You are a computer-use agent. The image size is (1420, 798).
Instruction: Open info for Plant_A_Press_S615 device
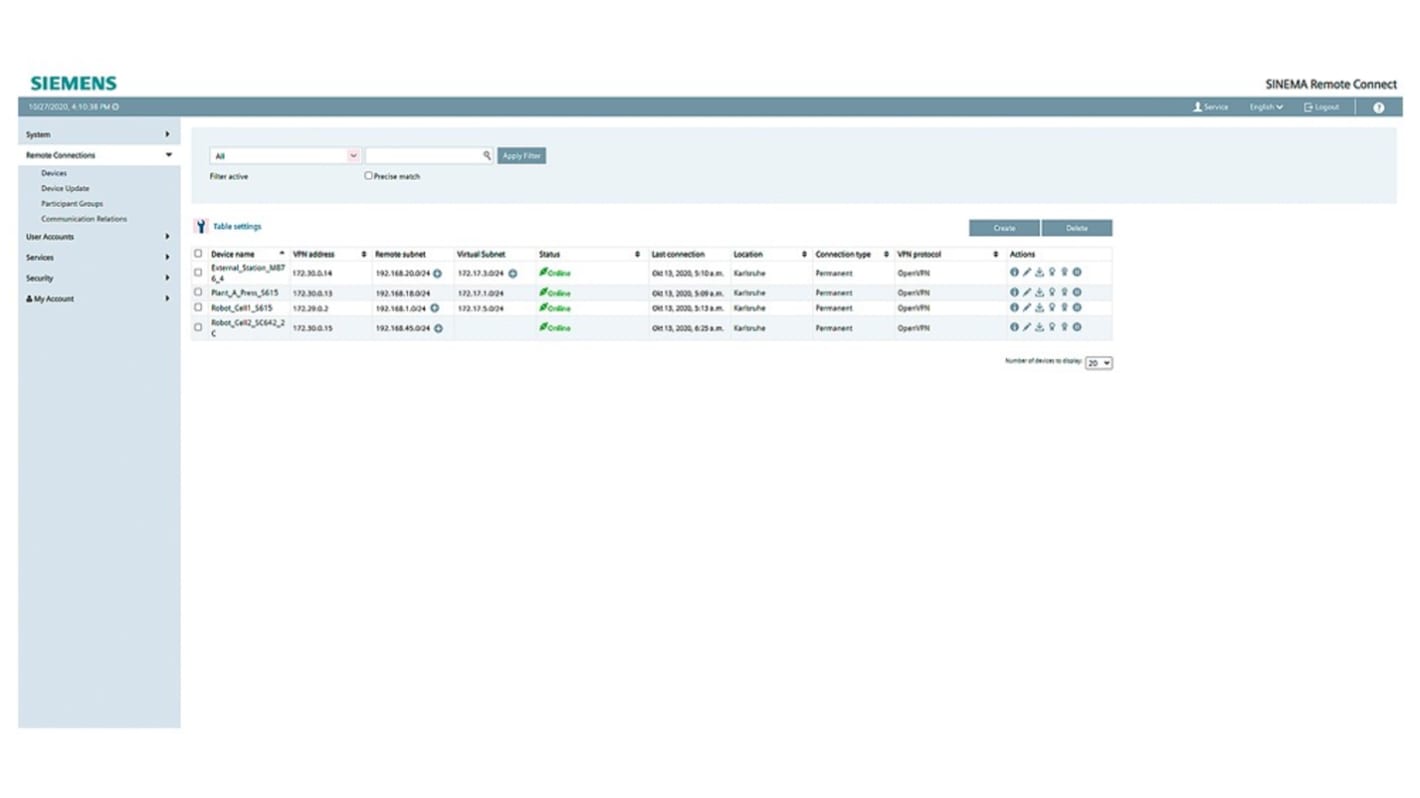tap(1014, 292)
